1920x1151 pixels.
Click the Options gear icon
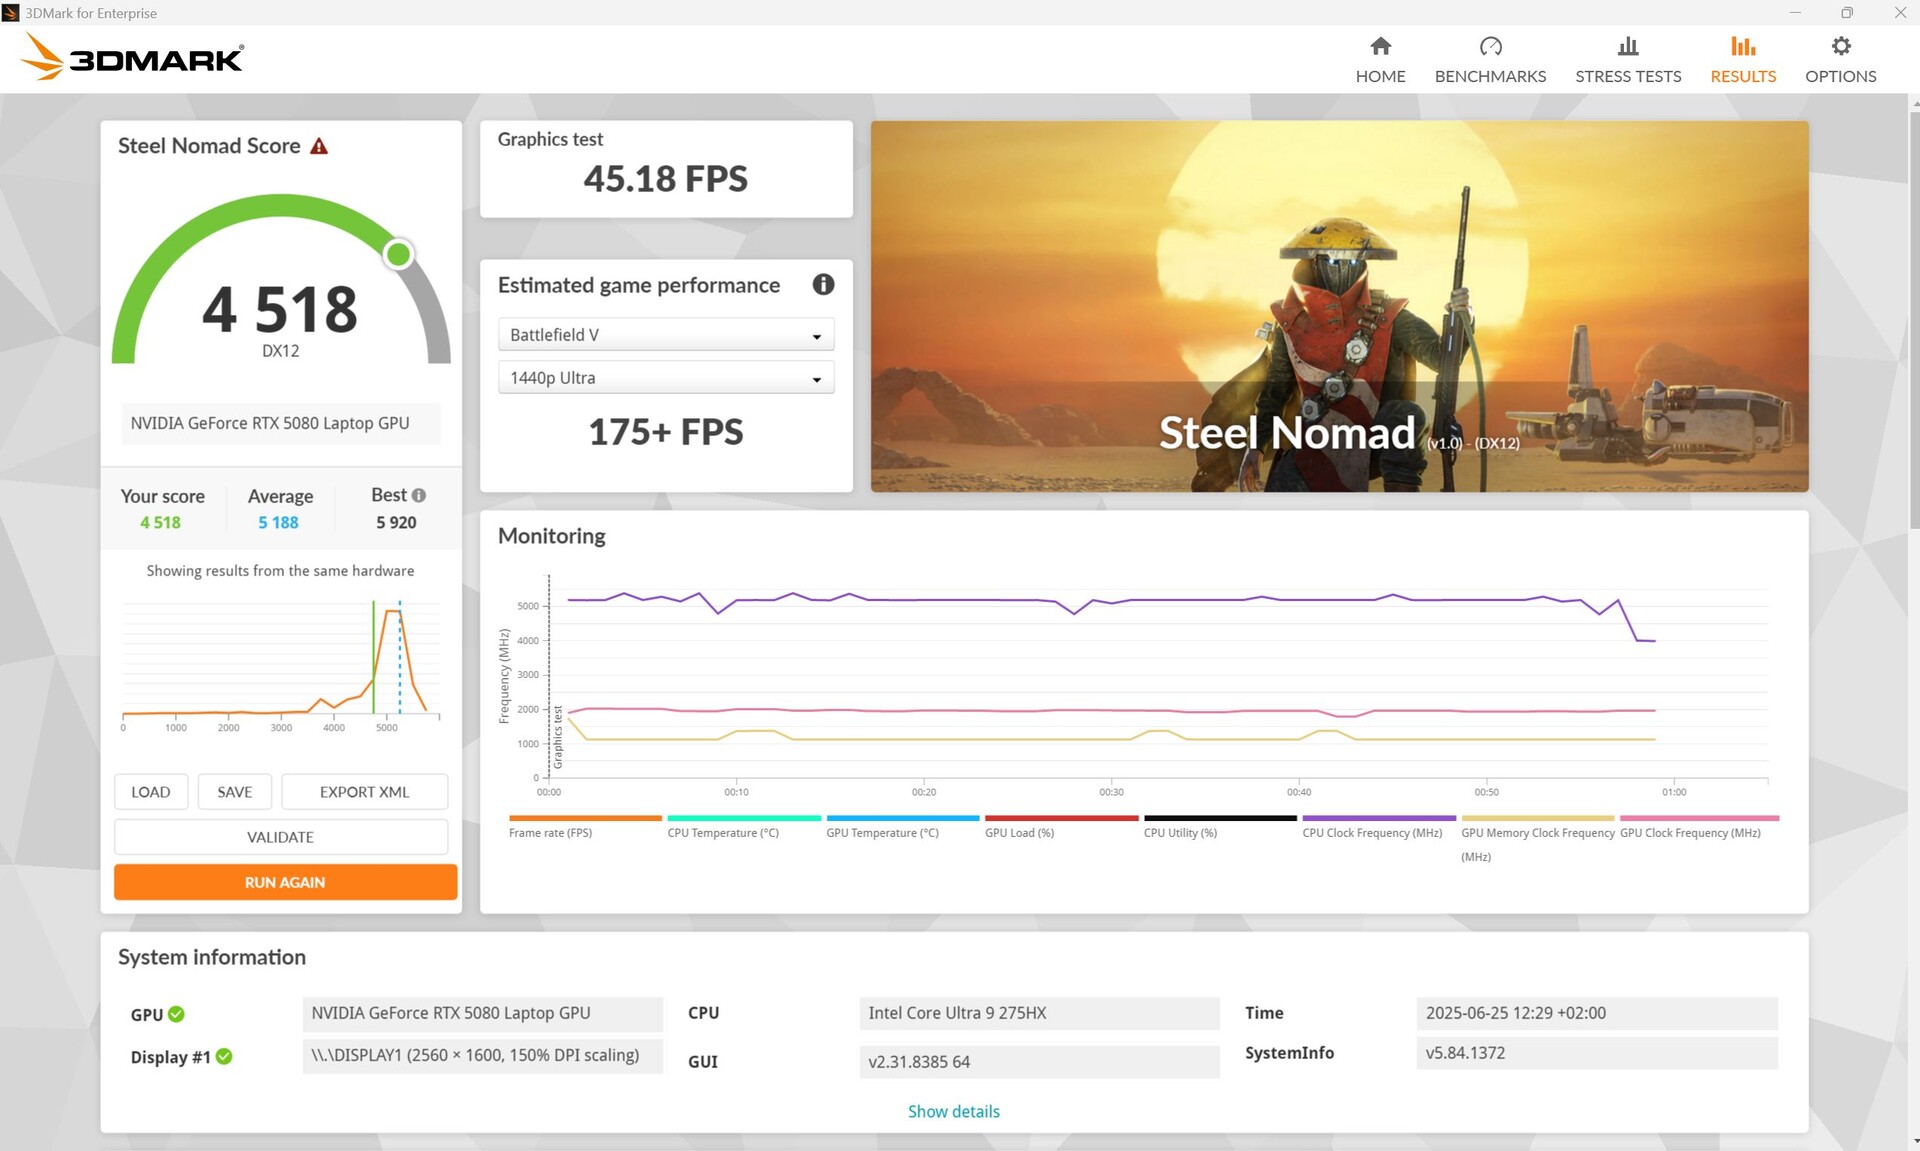tap(1840, 46)
